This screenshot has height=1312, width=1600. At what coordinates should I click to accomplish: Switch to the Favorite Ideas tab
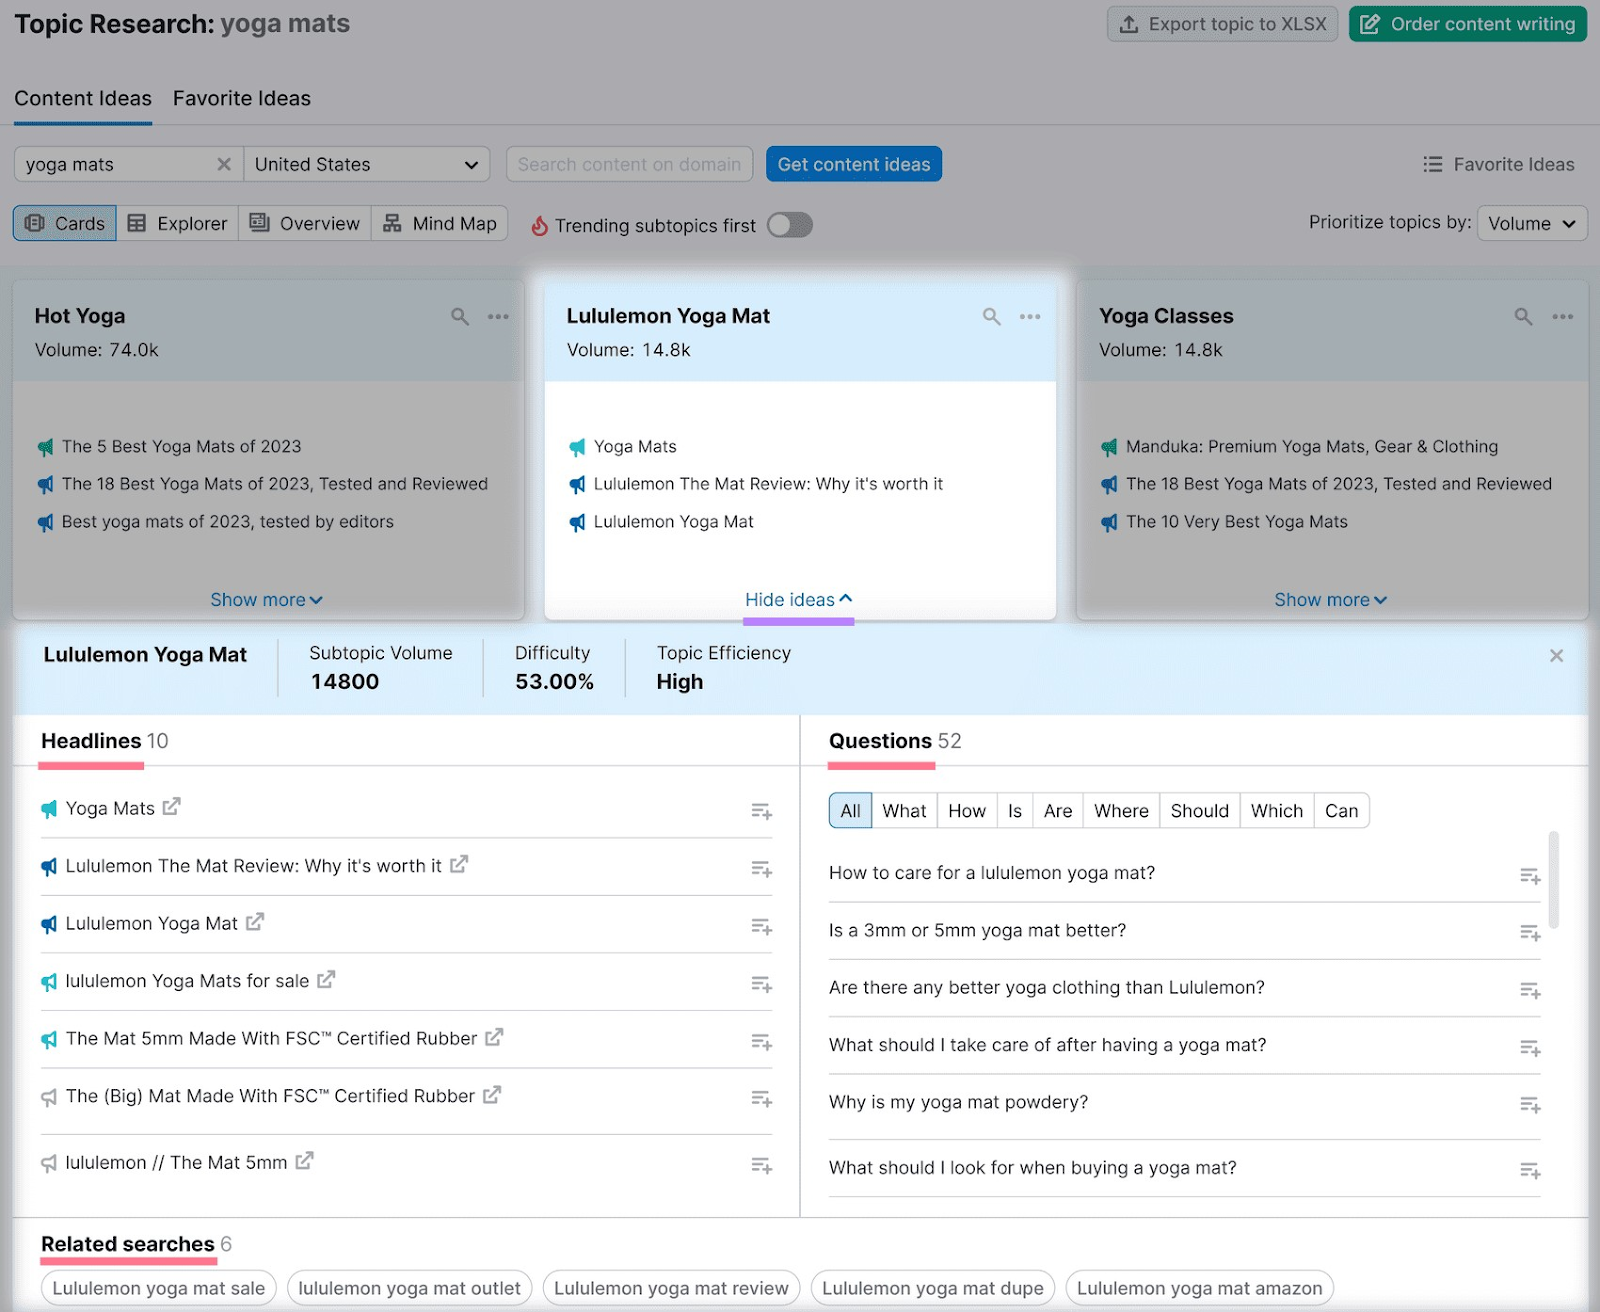tap(242, 98)
